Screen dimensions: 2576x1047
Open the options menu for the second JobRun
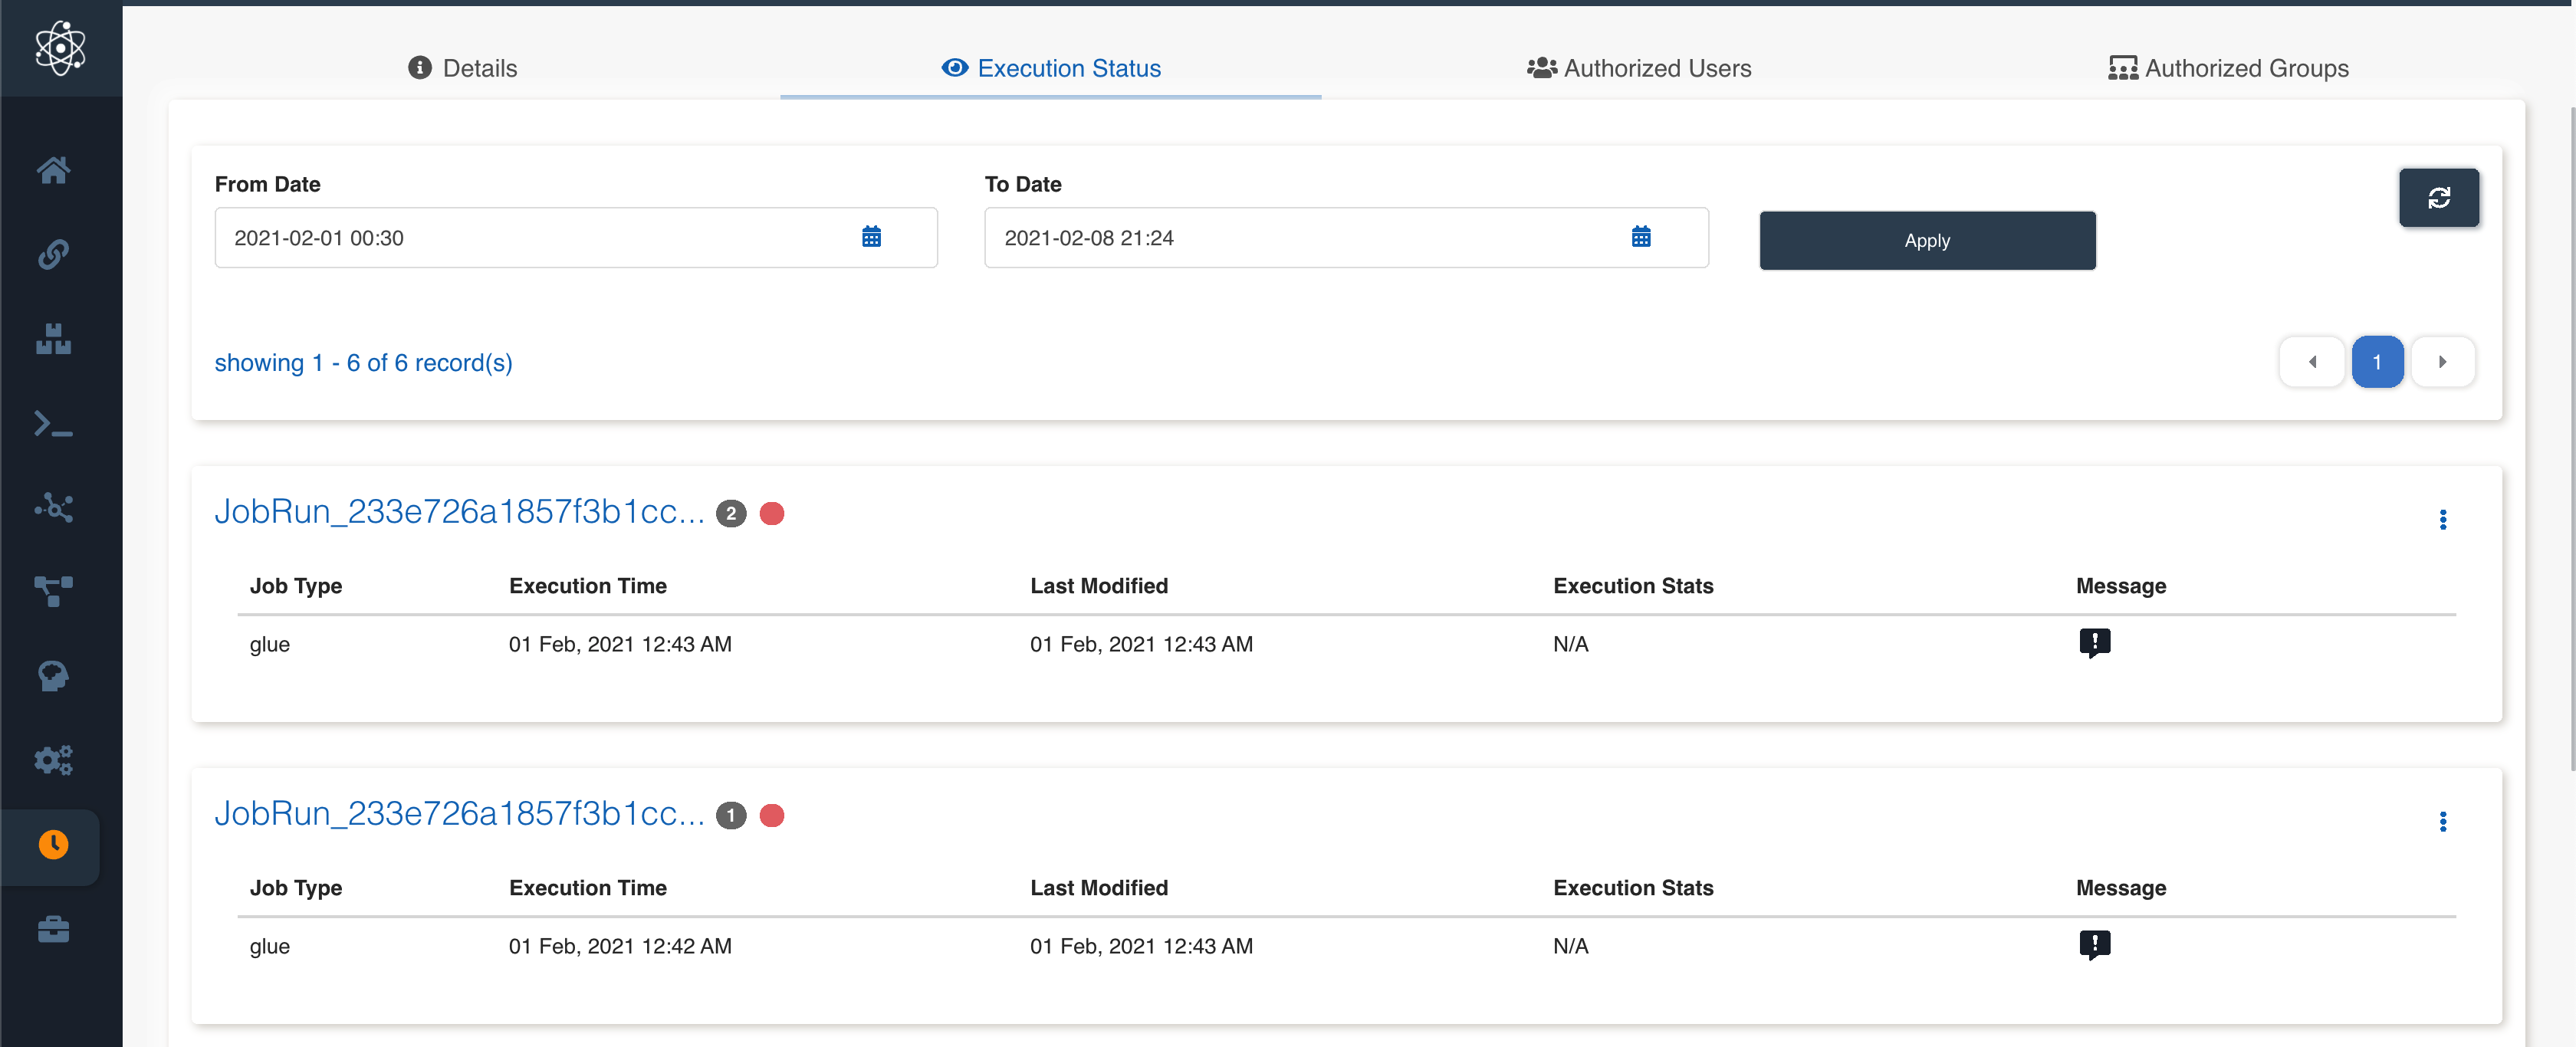coord(2443,821)
